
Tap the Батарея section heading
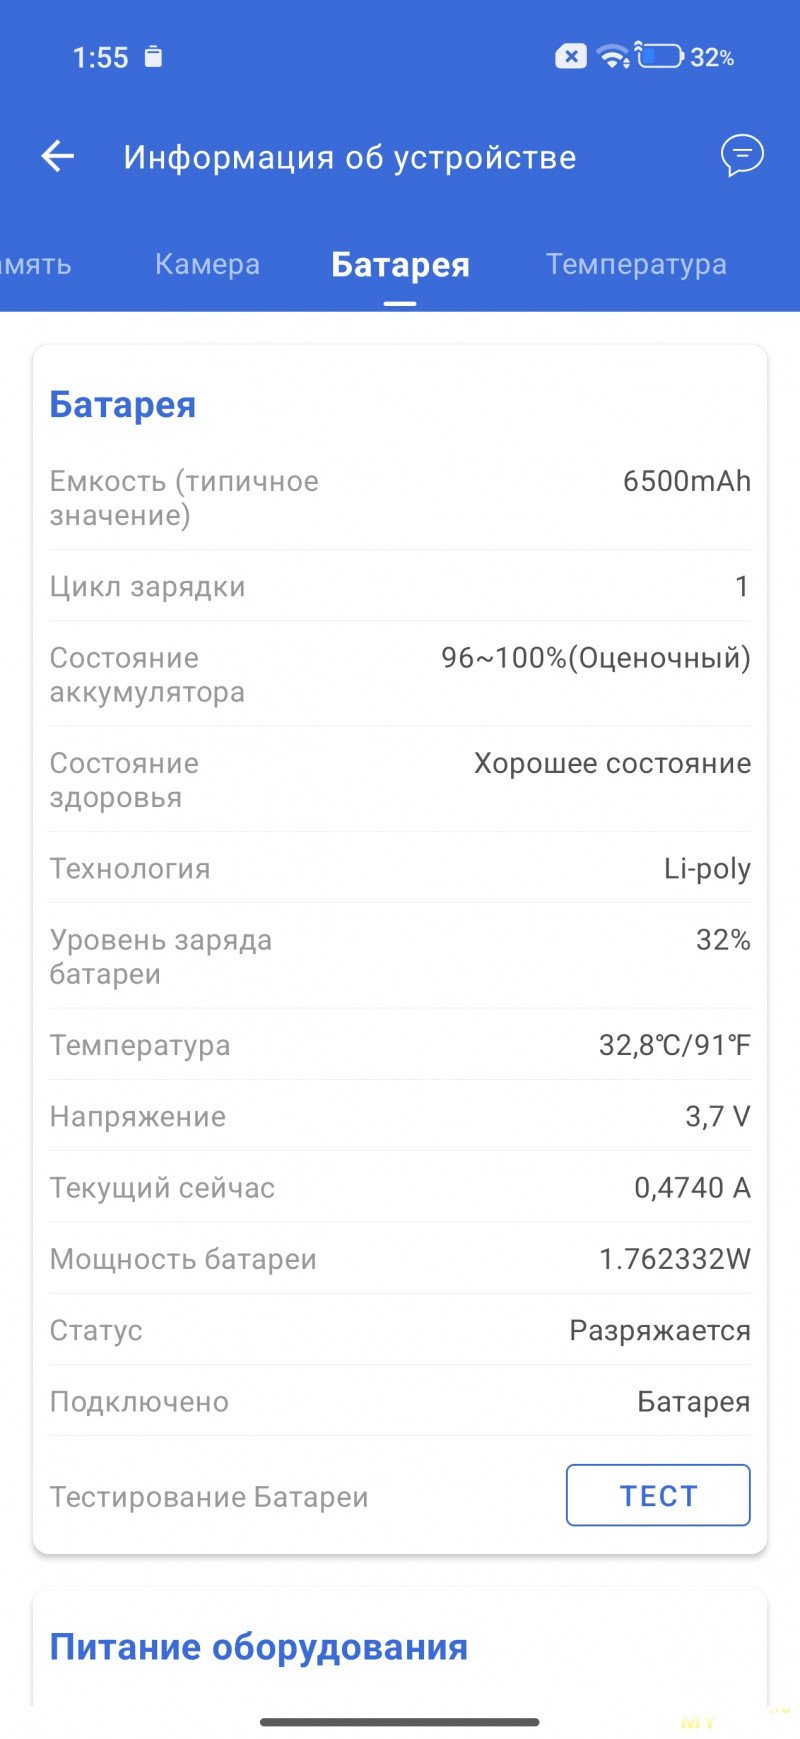click(x=123, y=404)
